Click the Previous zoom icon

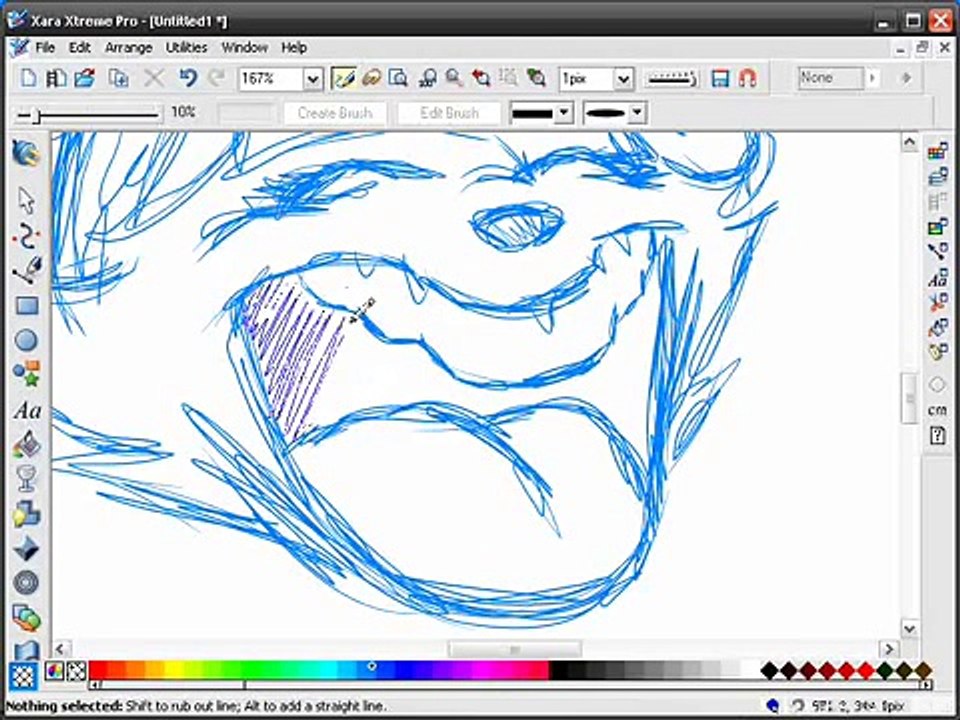point(481,78)
